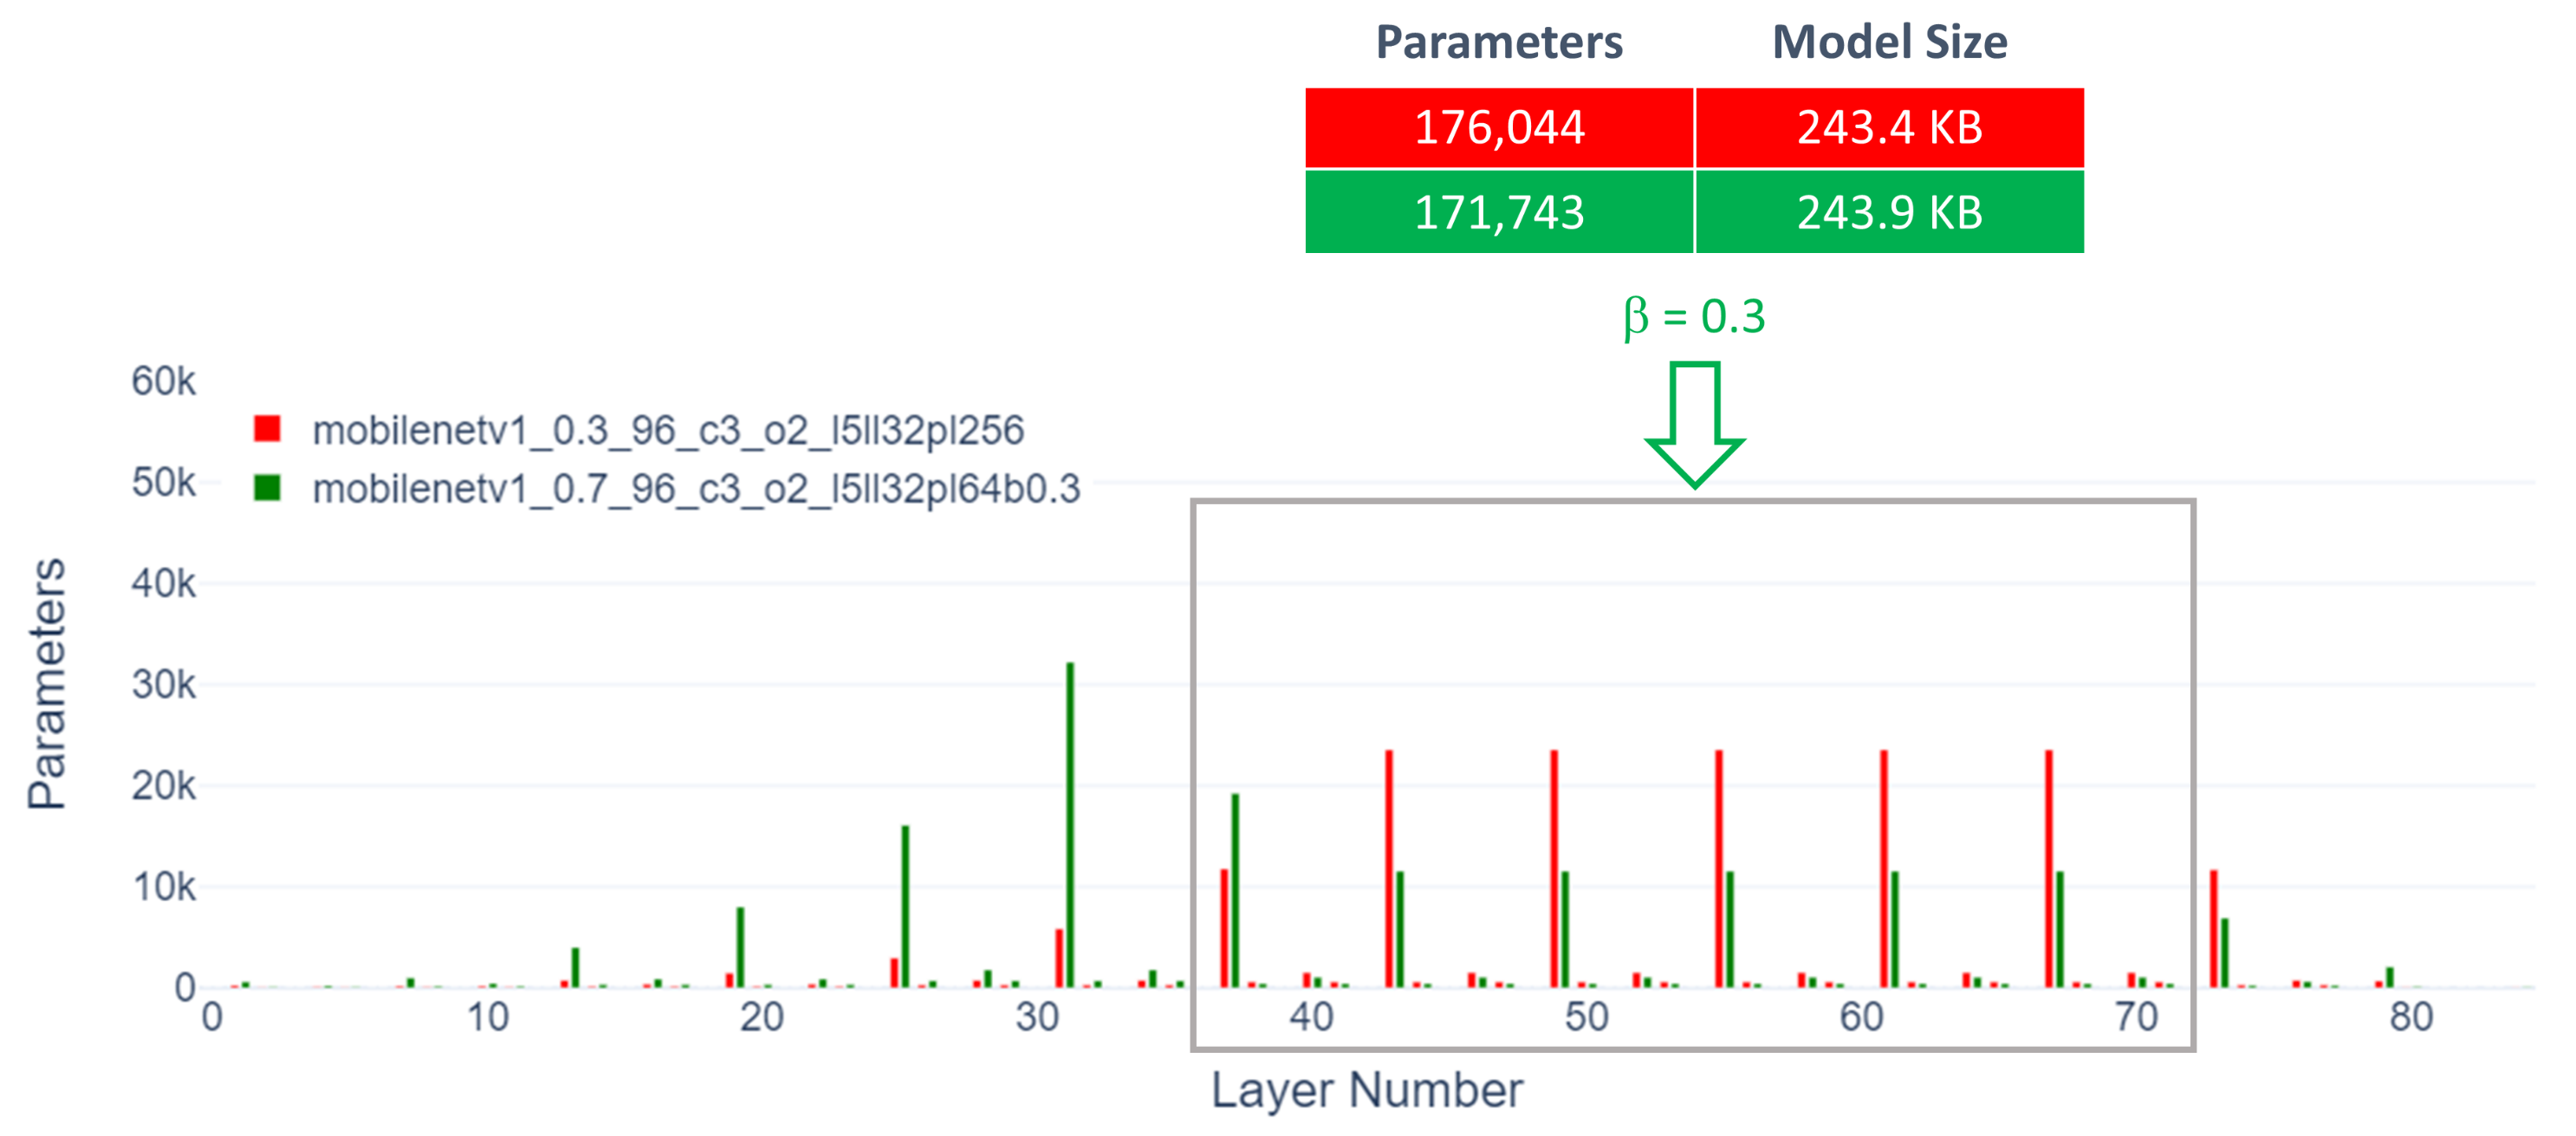Click the β = 0.3 label

[x=1694, y=316]
